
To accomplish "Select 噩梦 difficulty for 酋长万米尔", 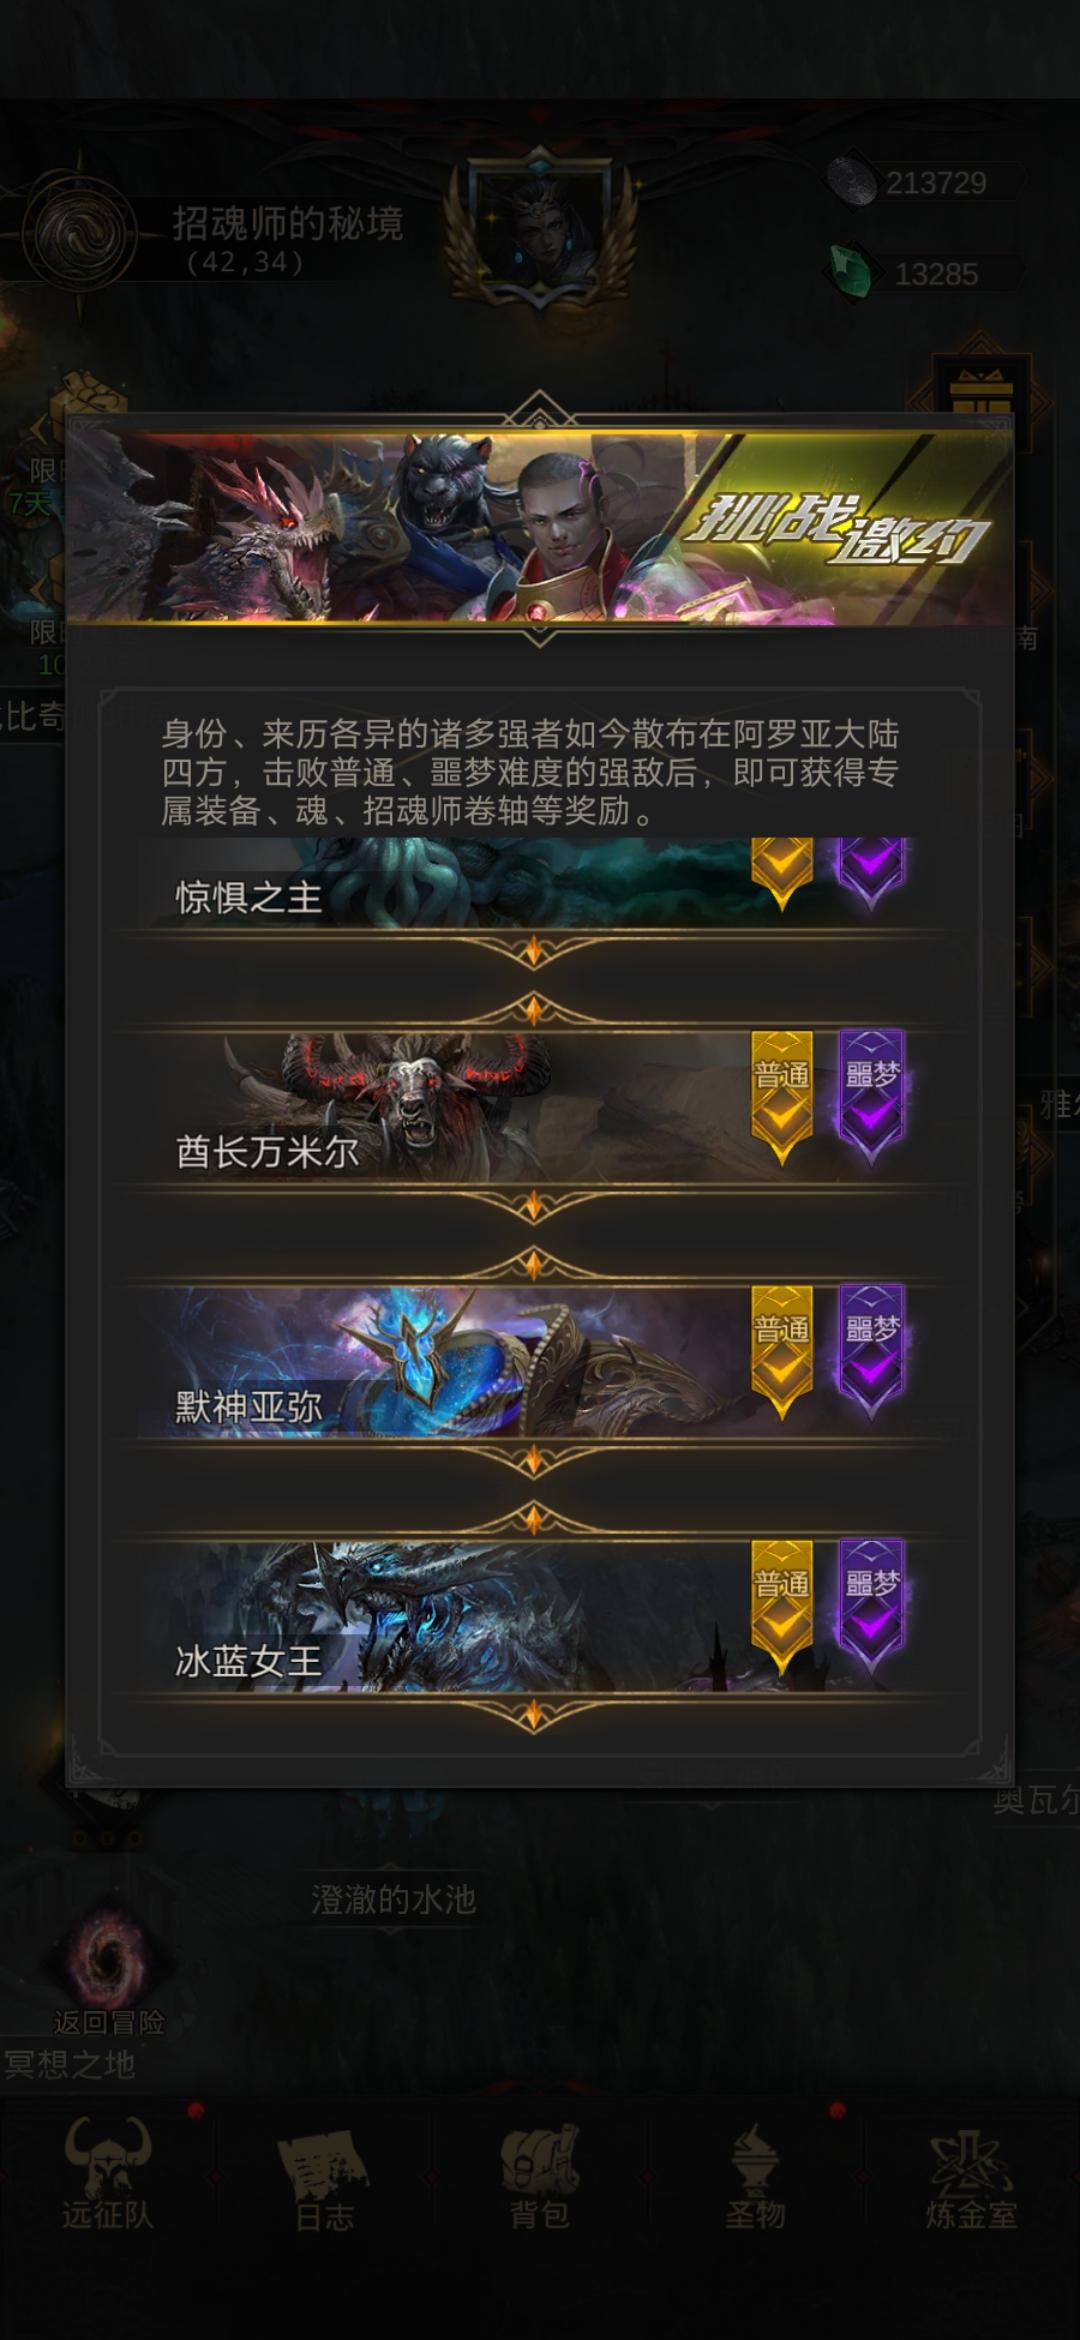I will click(872, 1098).
